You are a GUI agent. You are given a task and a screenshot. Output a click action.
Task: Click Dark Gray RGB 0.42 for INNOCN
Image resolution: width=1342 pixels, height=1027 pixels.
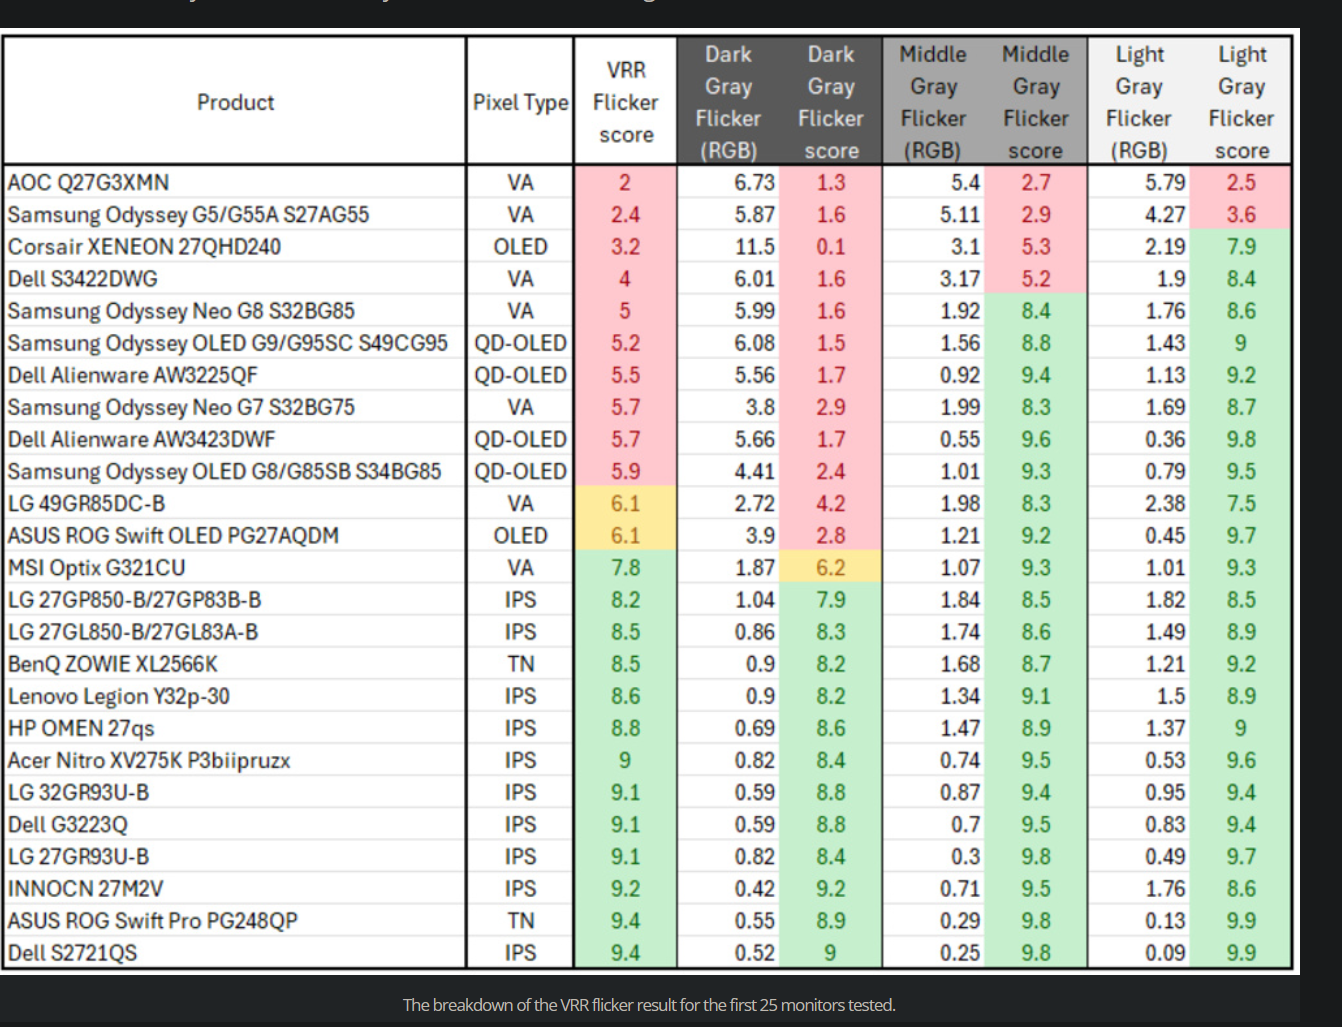755,888
